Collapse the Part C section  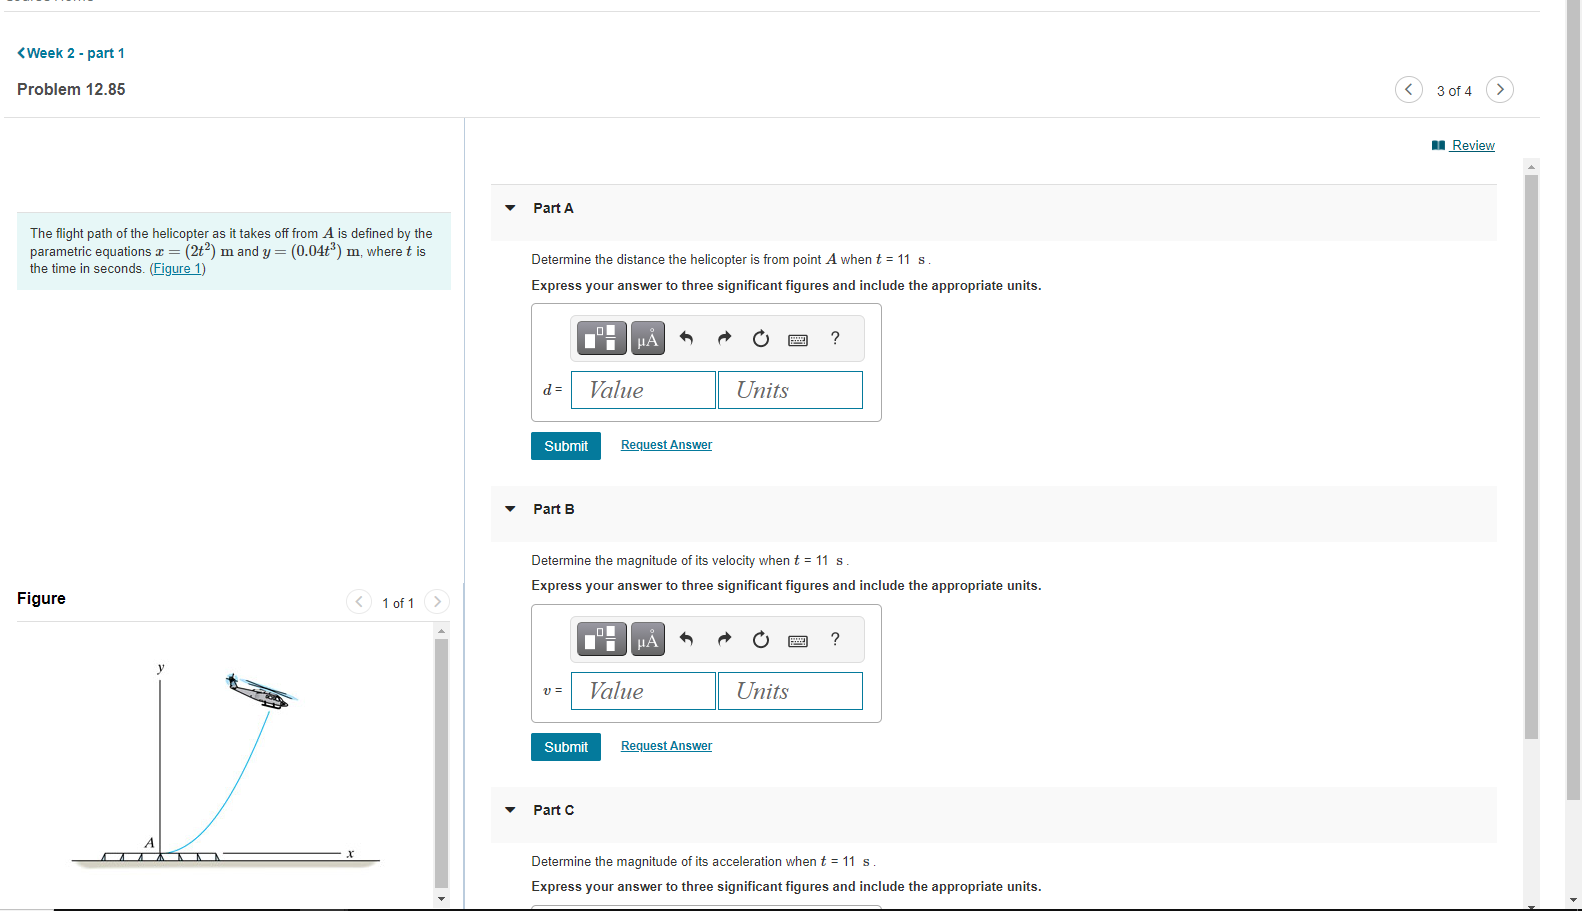pos(510,810)
